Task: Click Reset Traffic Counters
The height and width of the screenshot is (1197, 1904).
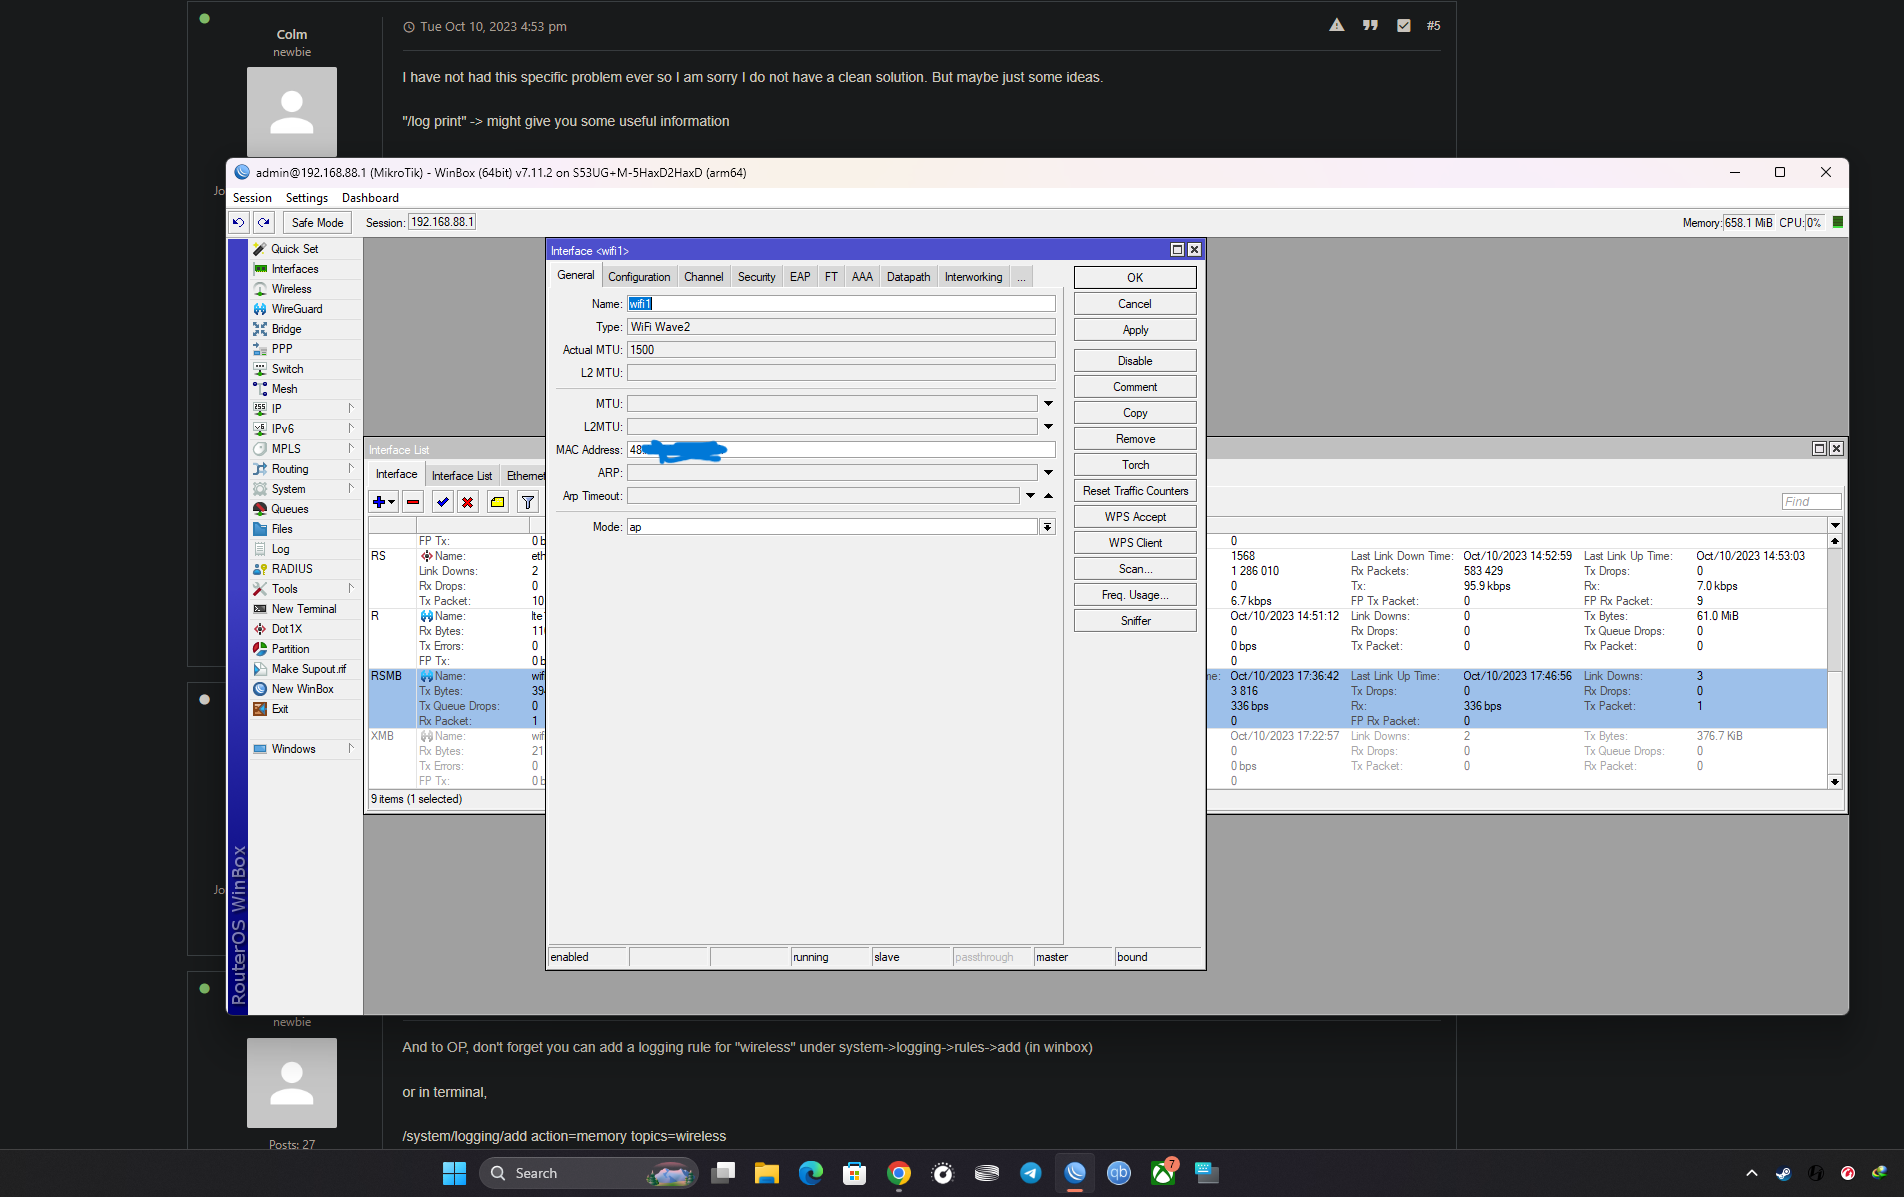Action: (x=1135, y=491)
